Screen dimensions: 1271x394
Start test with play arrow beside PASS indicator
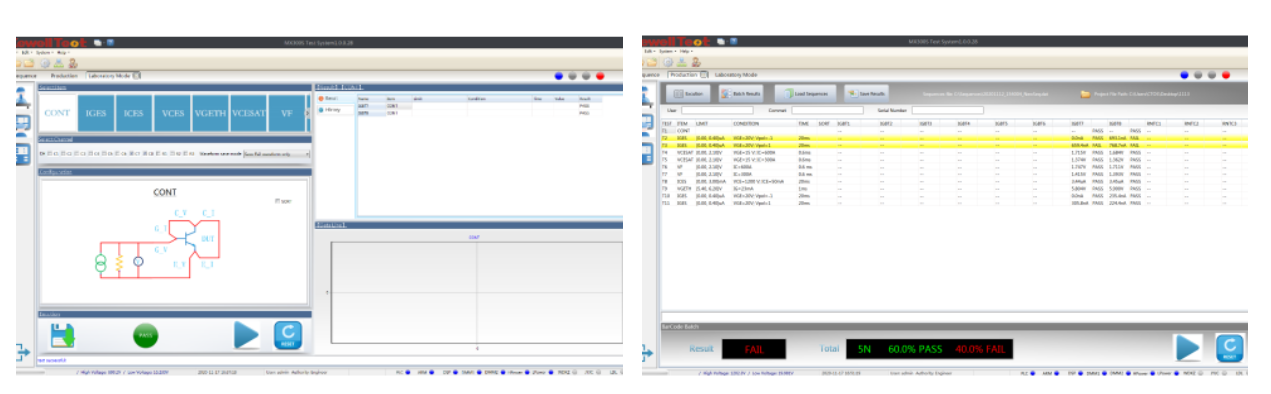(246, 335)
